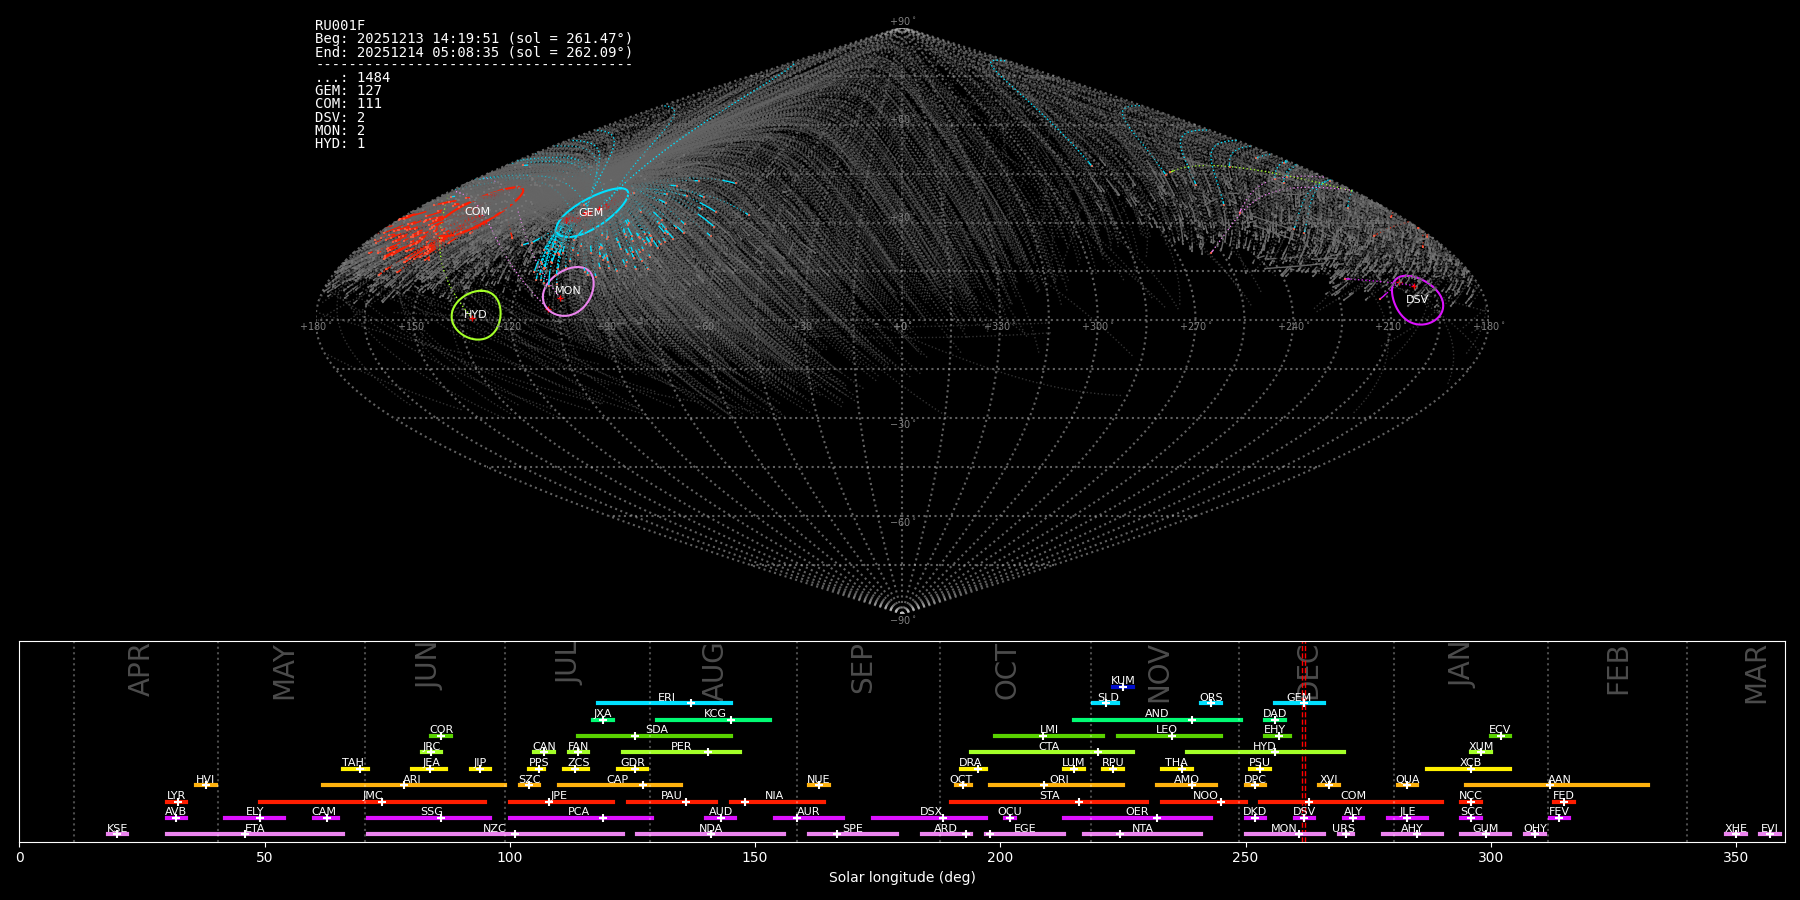This screenshot has height=900, width=1800.
Task: Click the KSE shower label in the timeline
Action: point(117,828)
